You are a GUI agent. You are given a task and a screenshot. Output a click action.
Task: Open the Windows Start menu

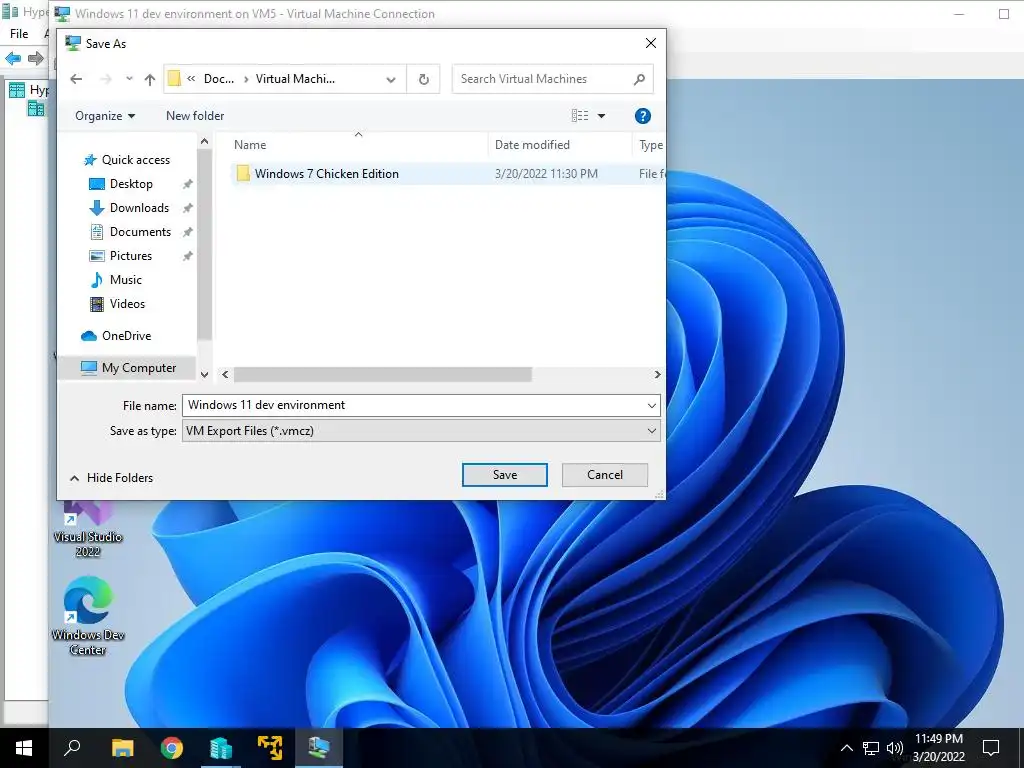(24, 748)
